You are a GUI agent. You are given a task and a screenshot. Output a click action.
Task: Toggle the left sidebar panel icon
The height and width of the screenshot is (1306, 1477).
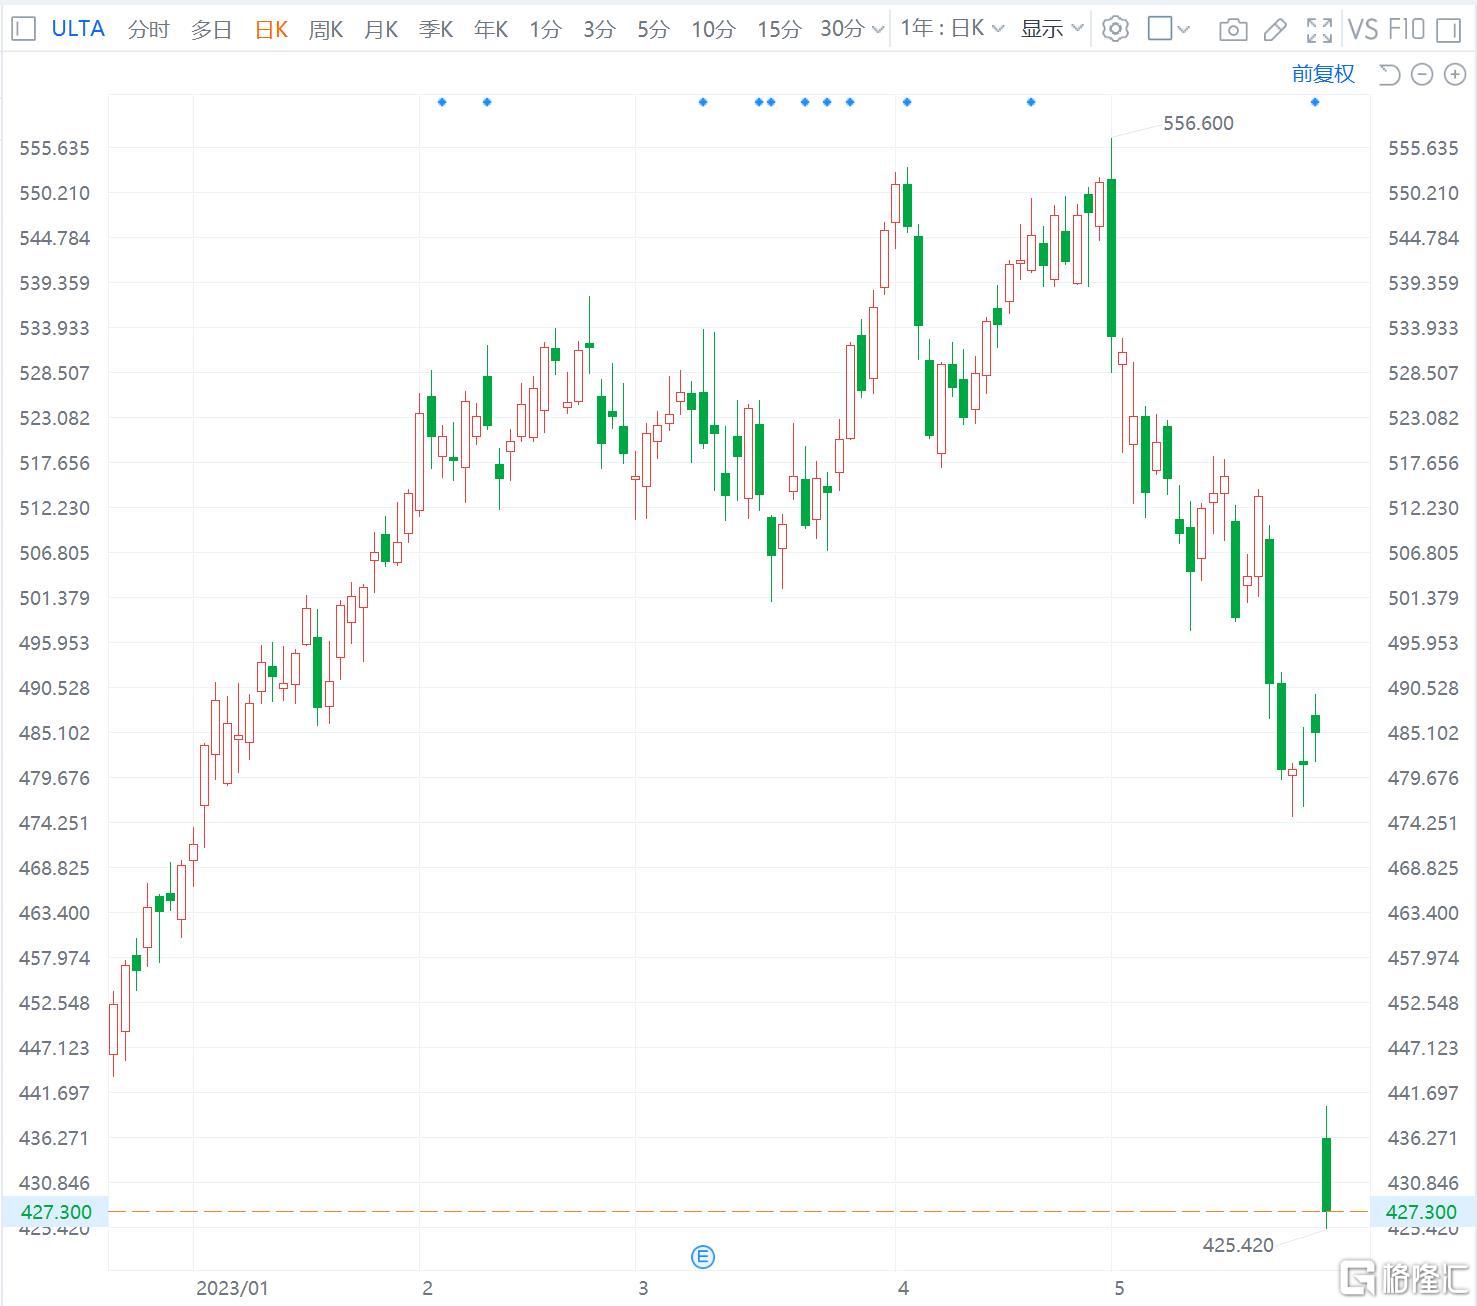click(x=22, y=29)
